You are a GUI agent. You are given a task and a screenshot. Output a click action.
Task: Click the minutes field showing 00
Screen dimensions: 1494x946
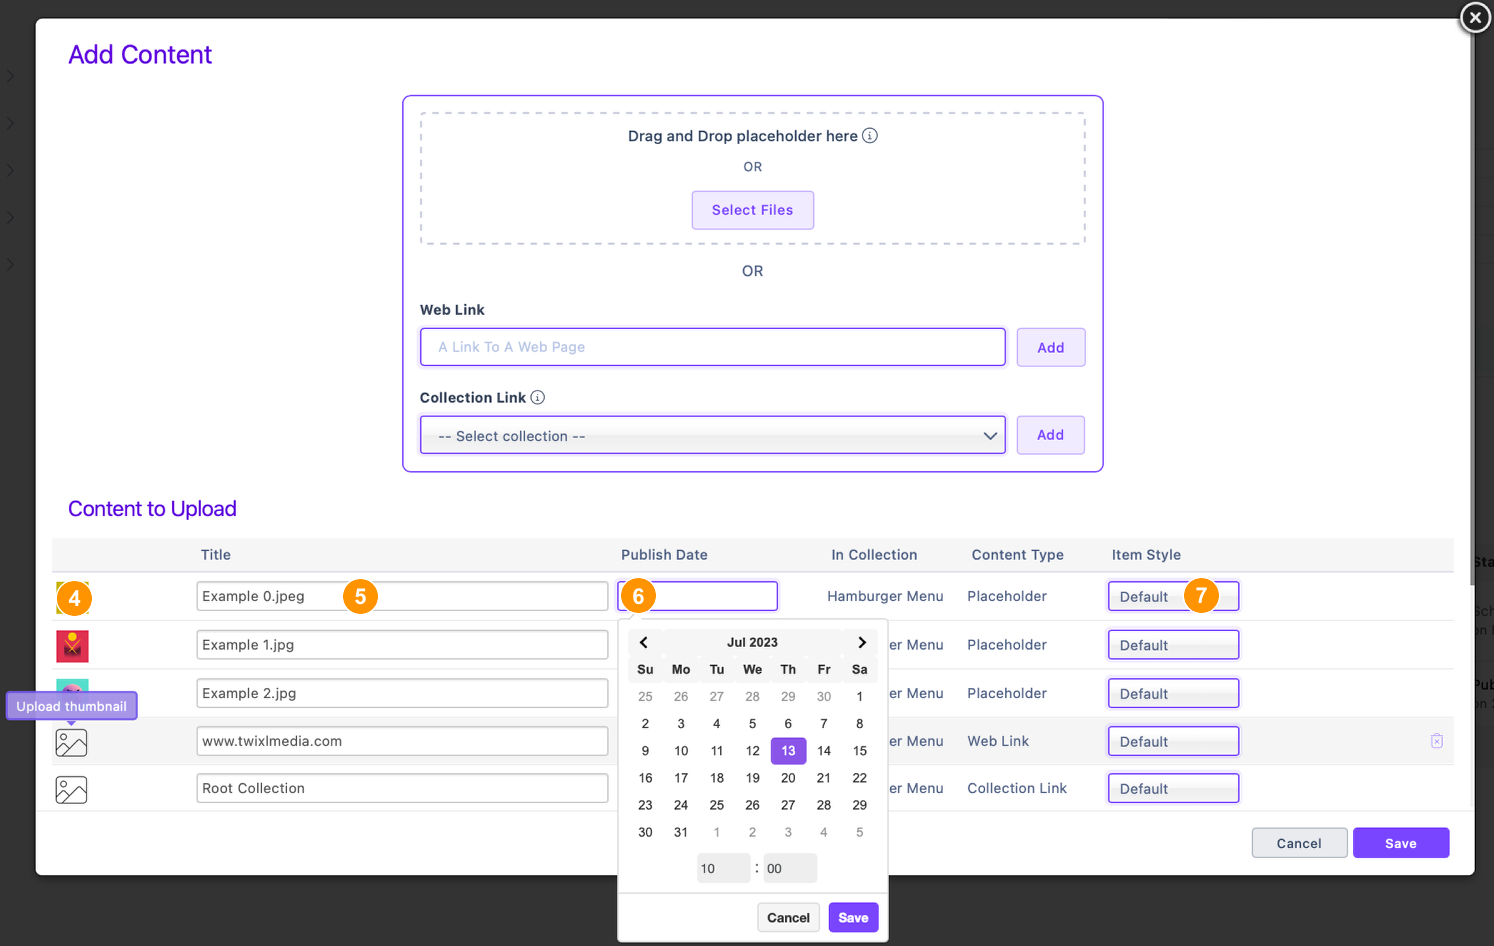click(790, 868)
